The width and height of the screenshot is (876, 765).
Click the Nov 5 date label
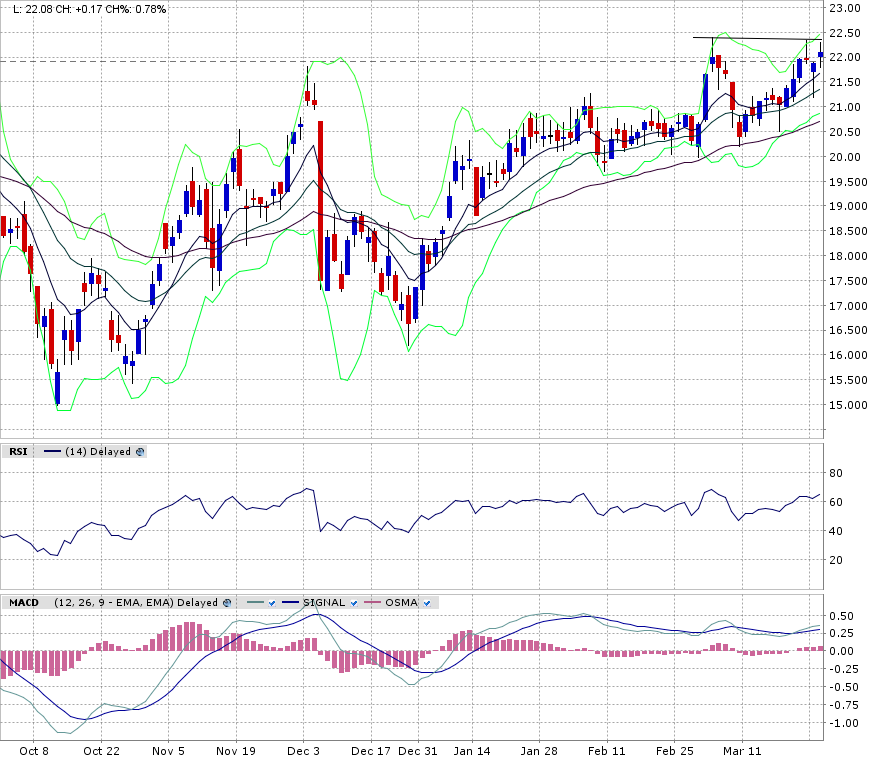pyautogui.click(x=168, y=750)
